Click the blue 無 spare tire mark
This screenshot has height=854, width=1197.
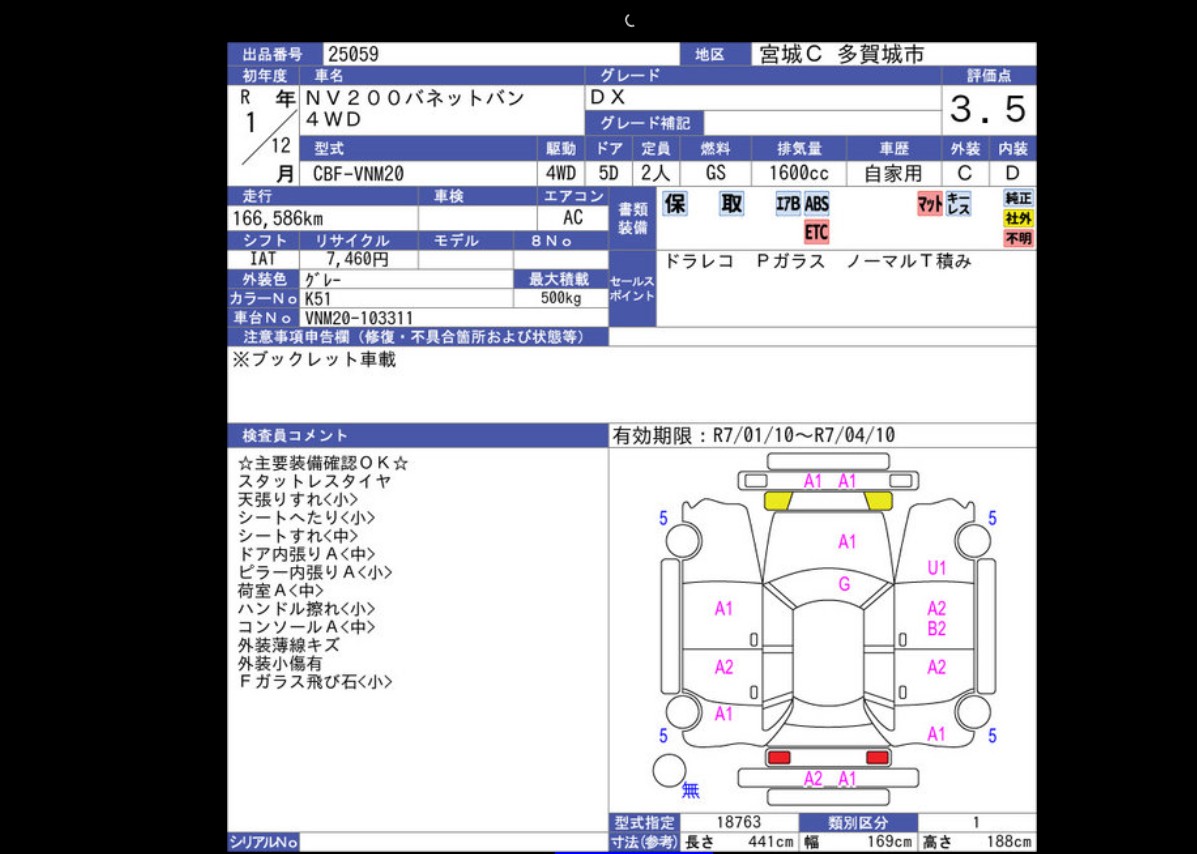pyautogui.click(x=690, y=791)
